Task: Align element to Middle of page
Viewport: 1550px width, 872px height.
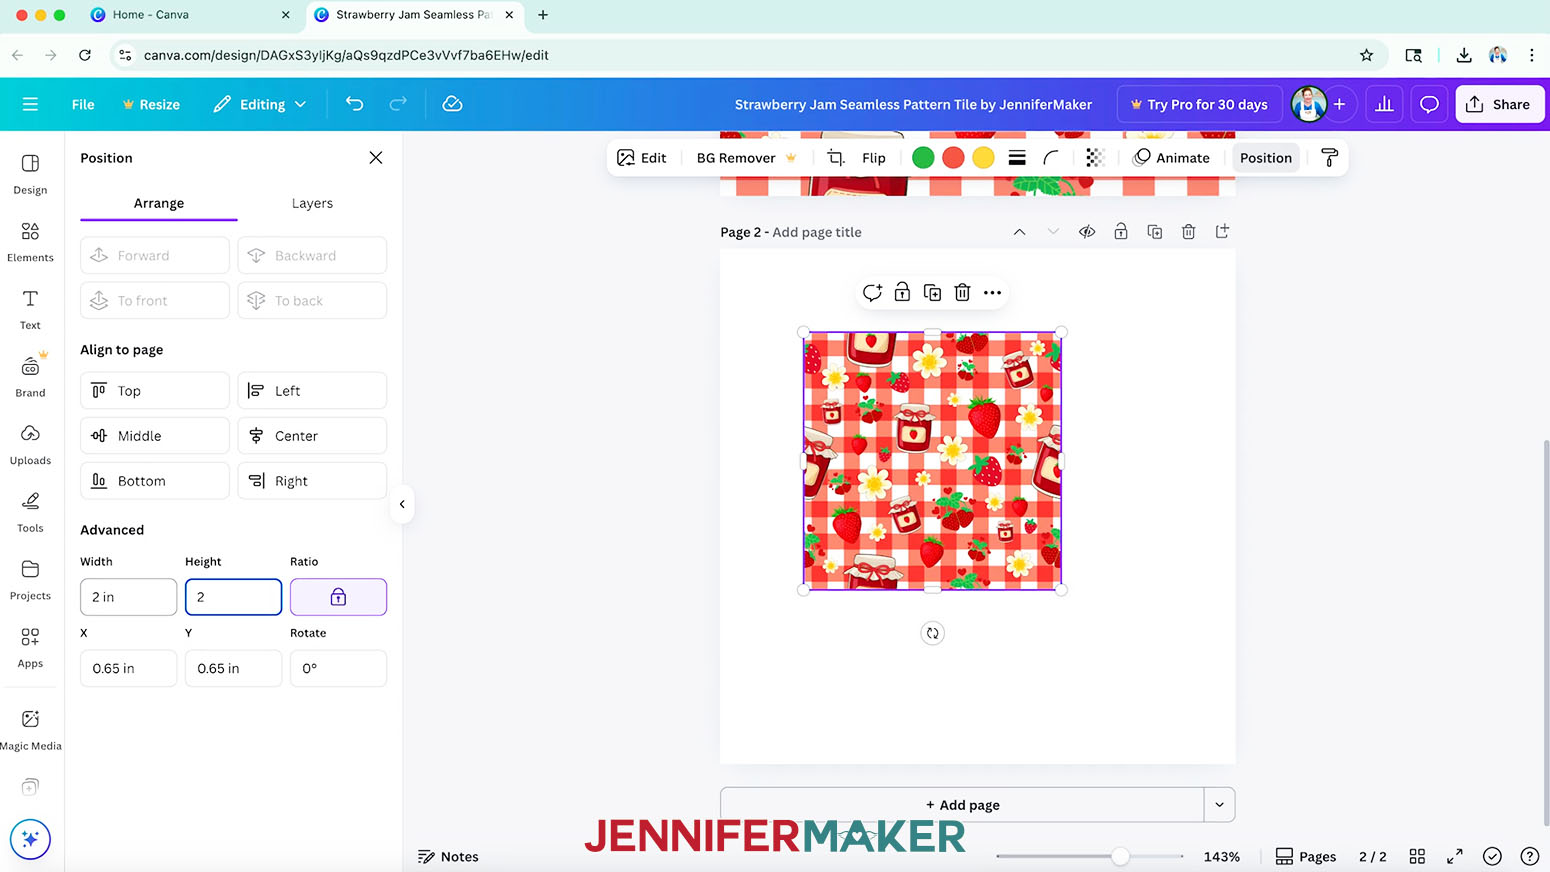Action: tap(155, 436)
